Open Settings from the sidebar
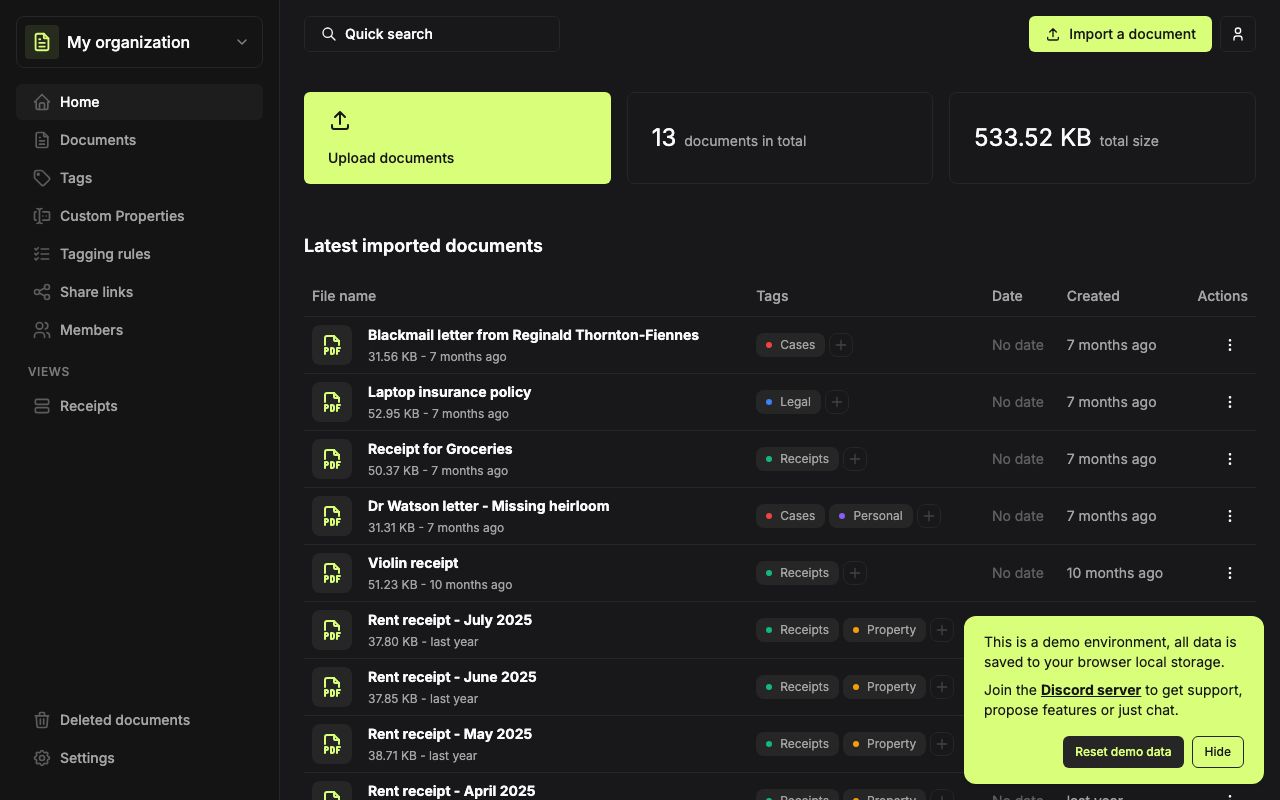The width and height of the screenshot is (1280, 800). pyautogui.click(x=139, y=758)
